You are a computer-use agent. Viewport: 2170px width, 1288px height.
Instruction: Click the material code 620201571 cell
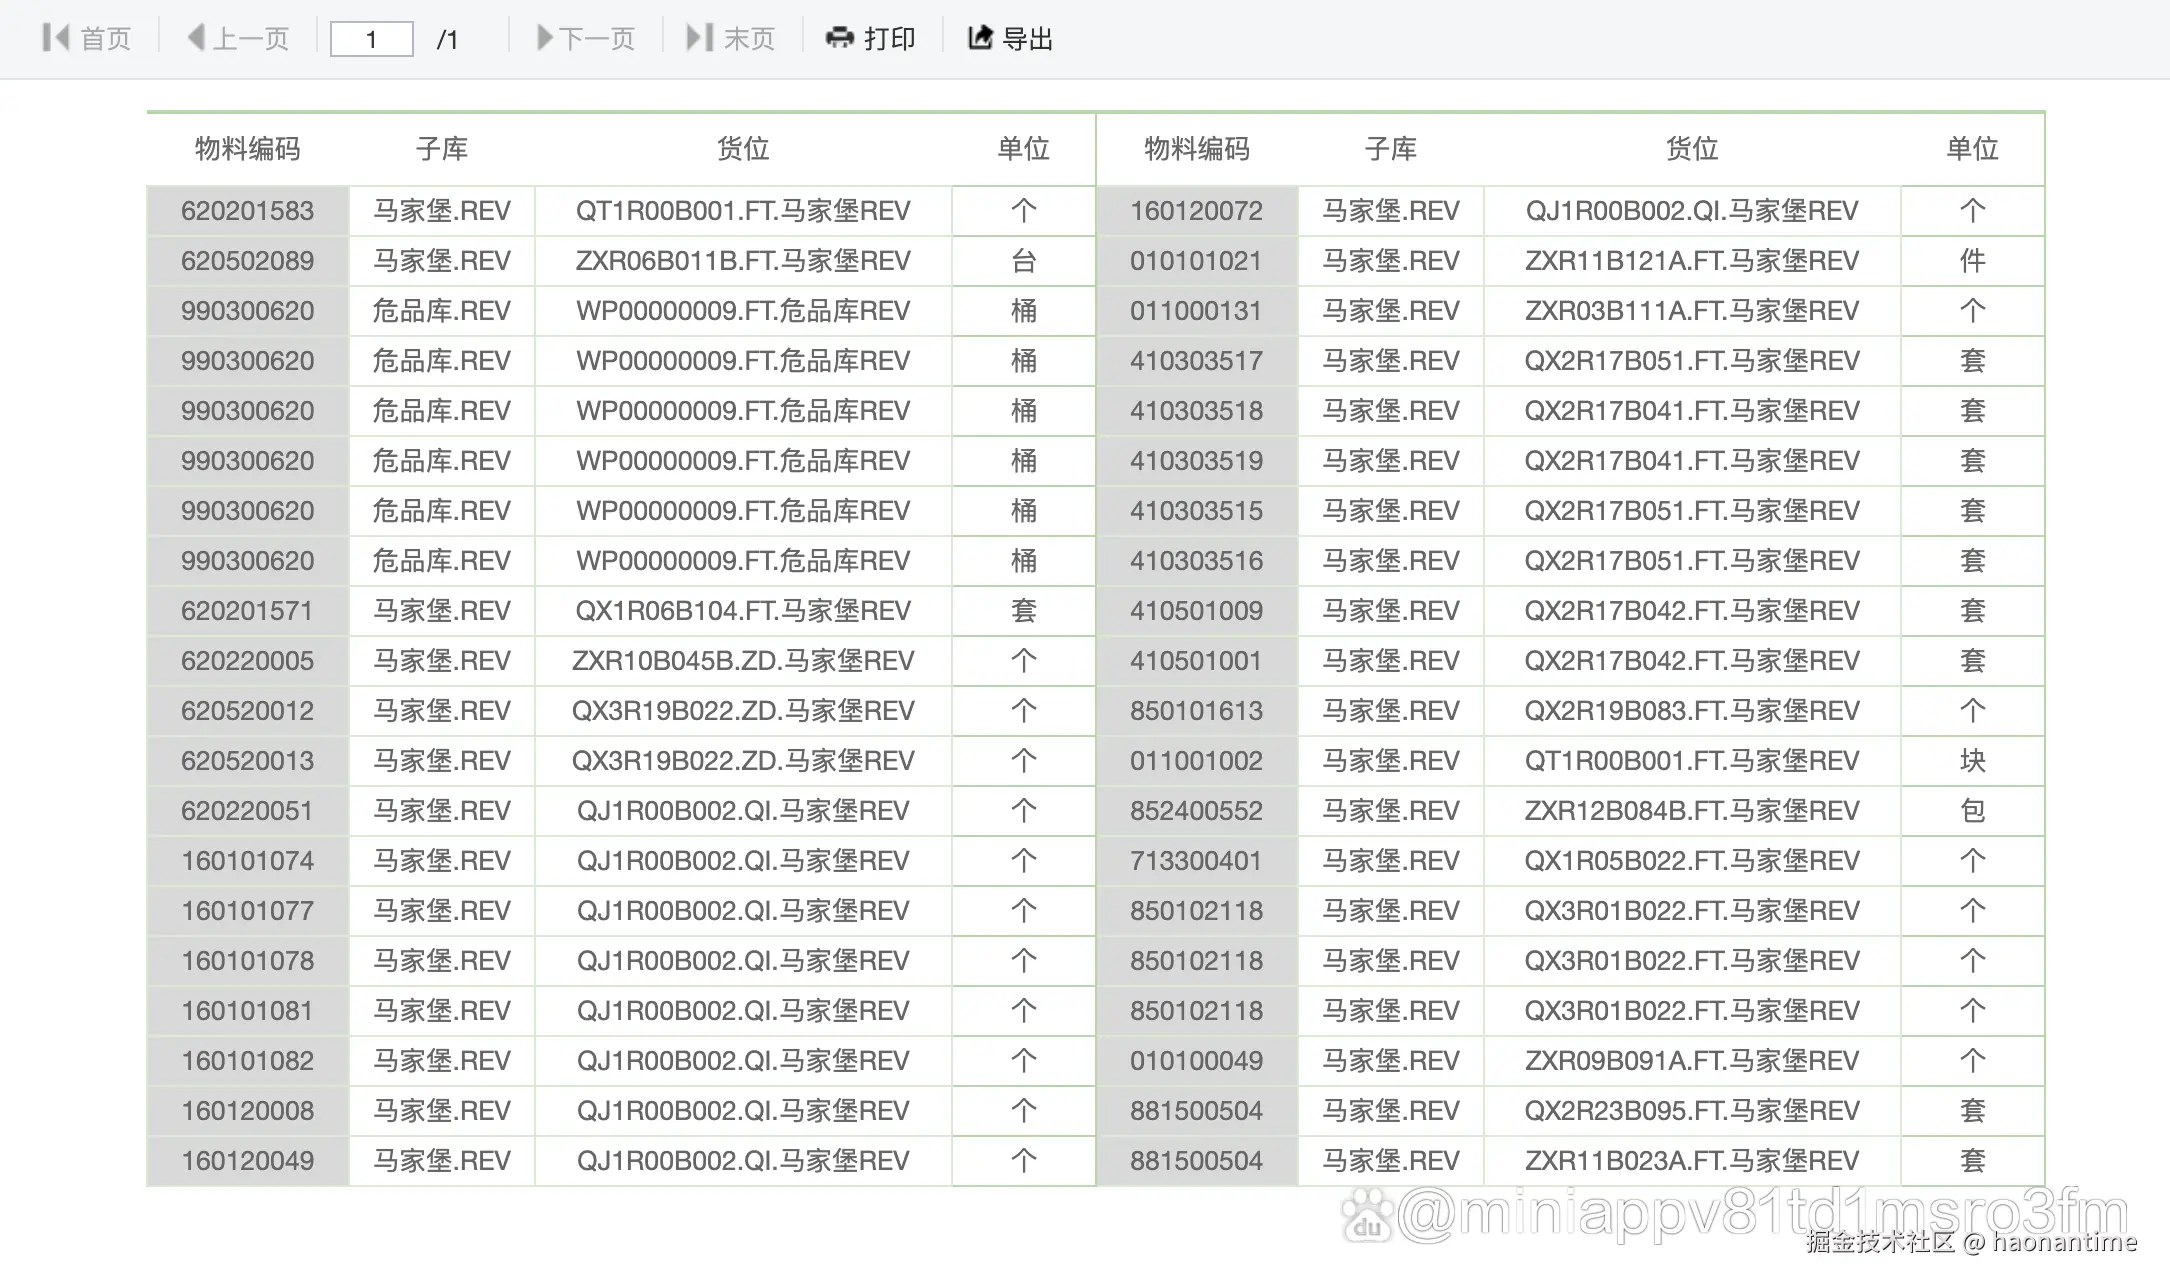[x=247, y=611]
